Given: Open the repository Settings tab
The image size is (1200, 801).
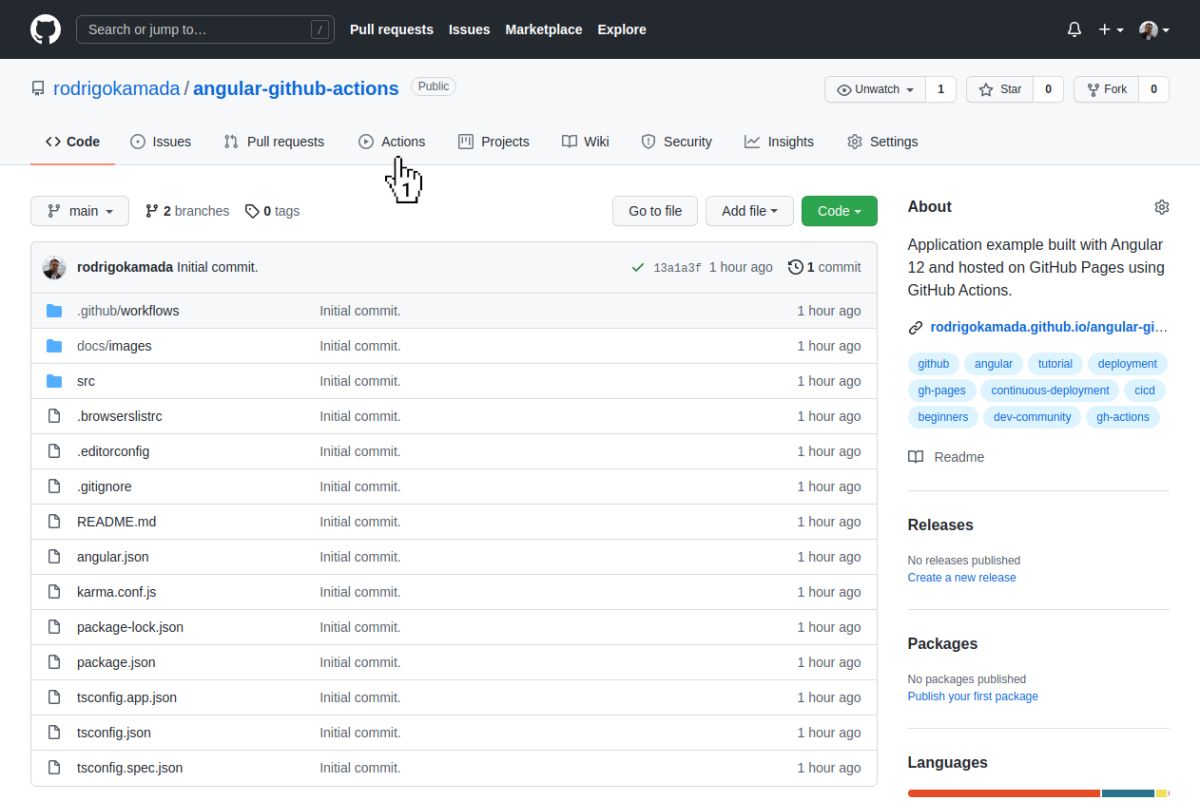Looking at the screenshot, I should point(882,142).
